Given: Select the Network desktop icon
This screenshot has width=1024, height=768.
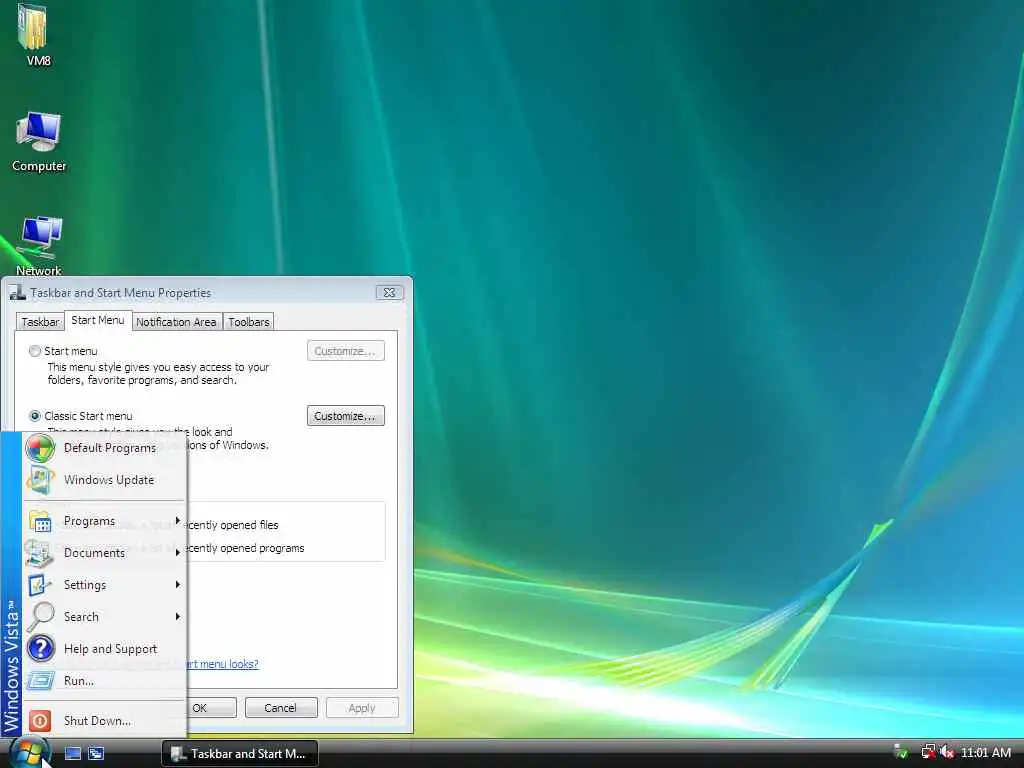Looking at the screenshot, I should coord(39,238).
